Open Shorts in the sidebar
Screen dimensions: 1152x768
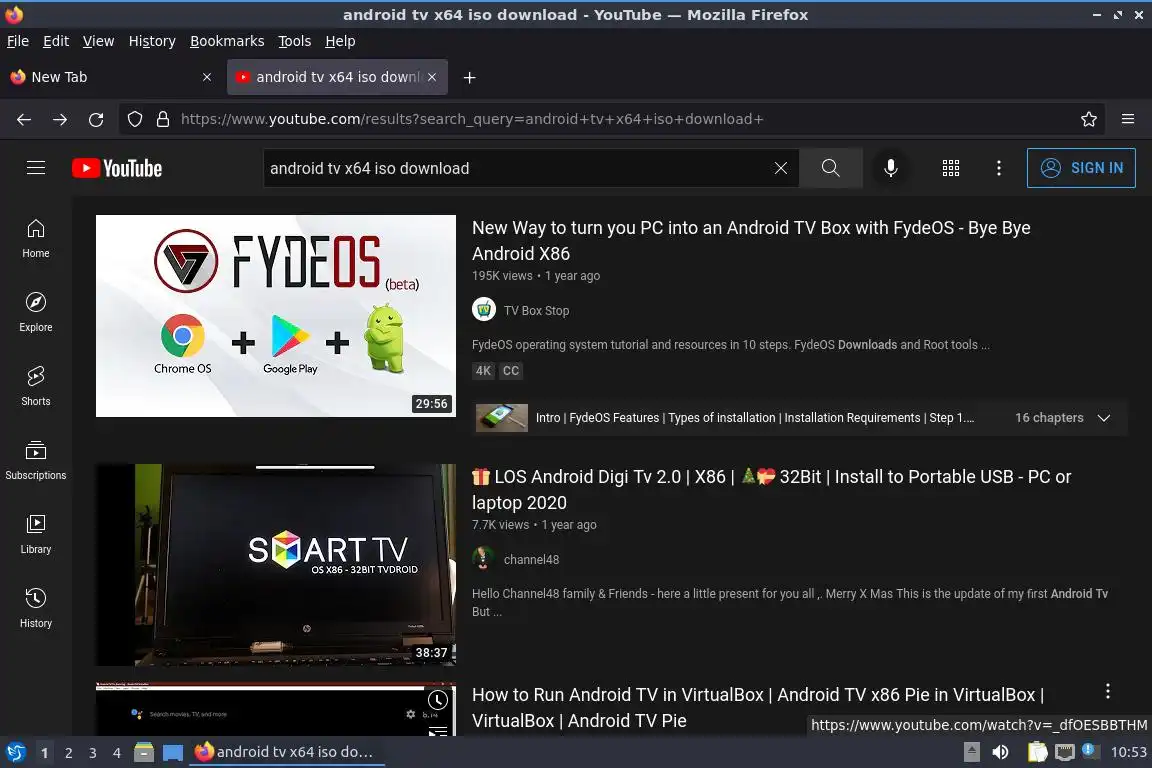[x=35, y=387]
